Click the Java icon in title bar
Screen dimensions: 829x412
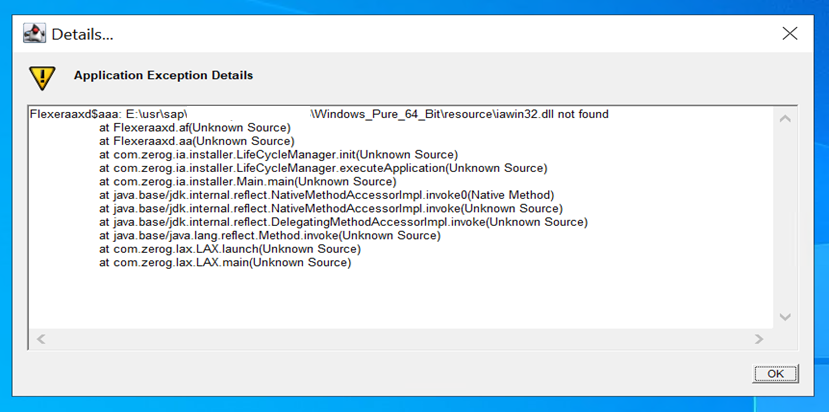(34, 34)
